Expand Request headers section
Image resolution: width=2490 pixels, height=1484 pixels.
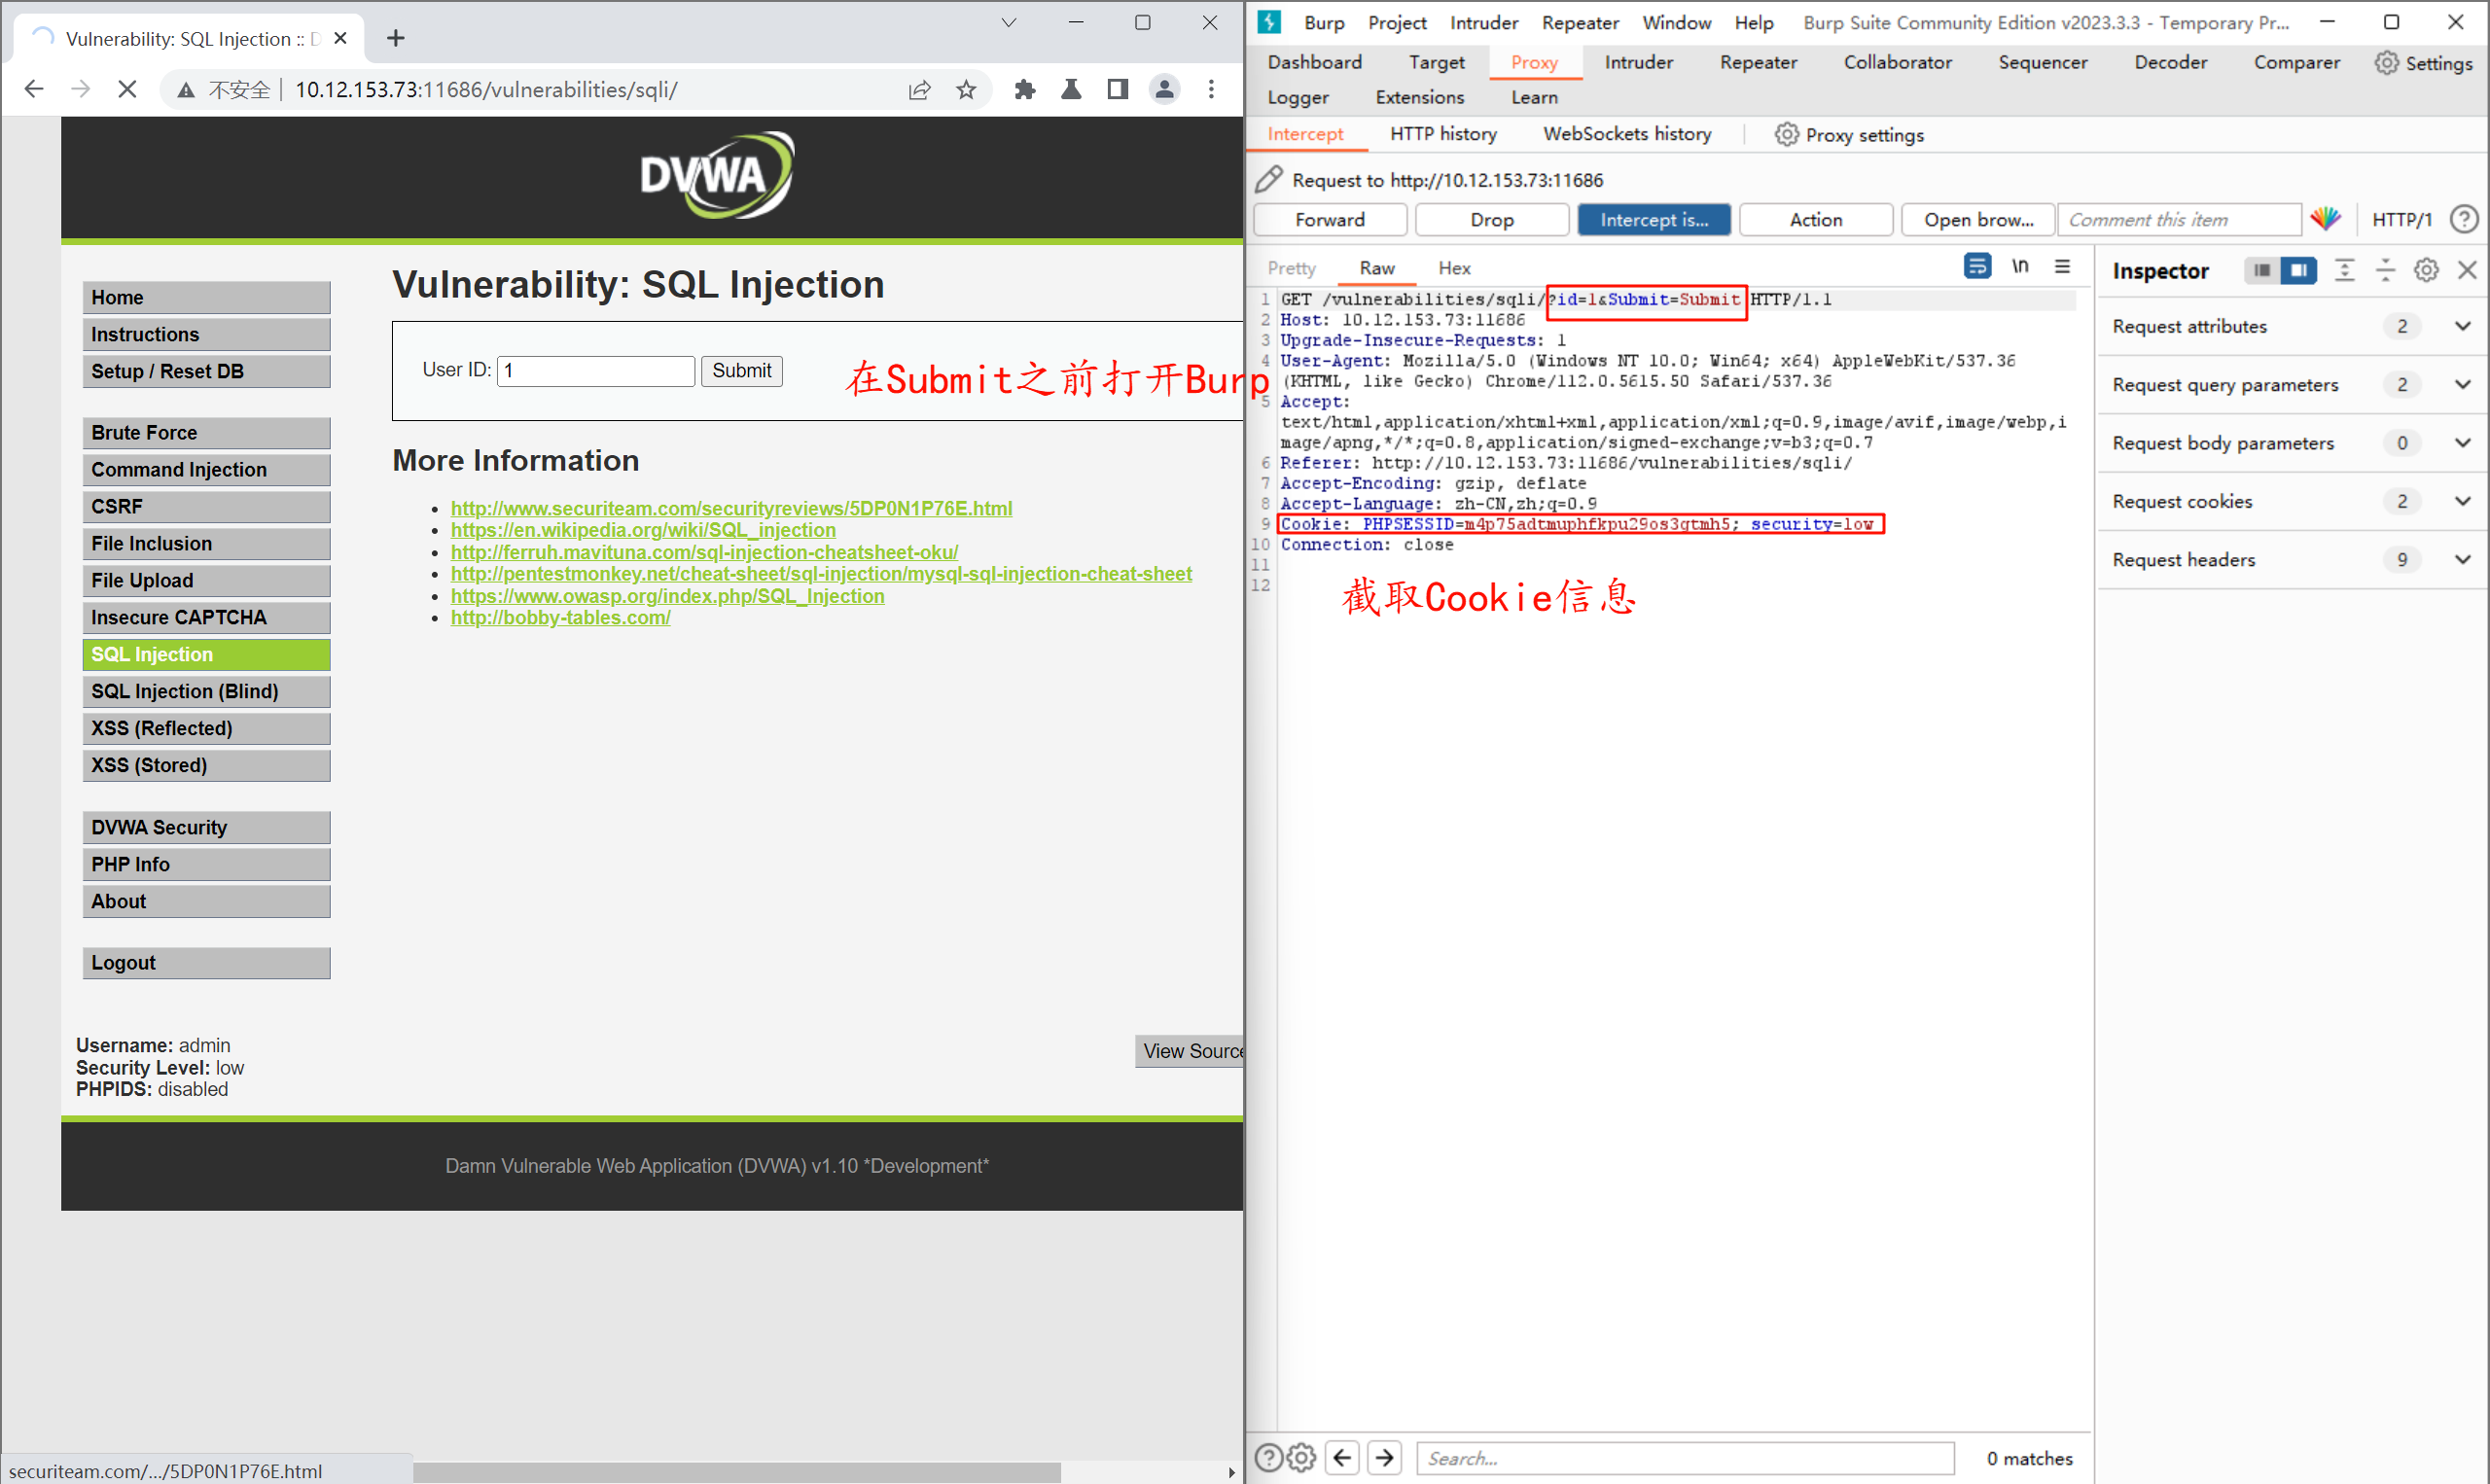2462,559
